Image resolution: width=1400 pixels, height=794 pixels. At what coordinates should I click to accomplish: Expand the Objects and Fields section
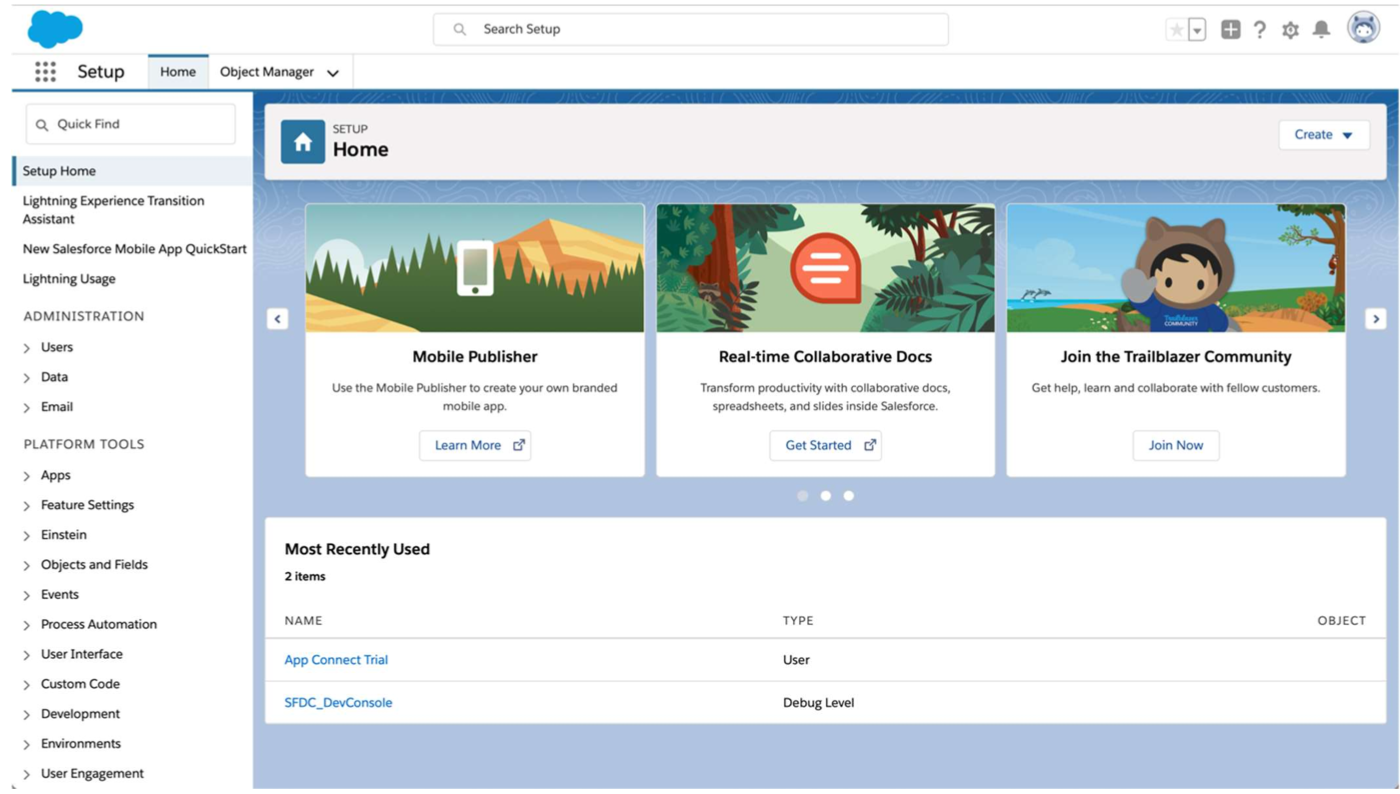tap(27, 566)
